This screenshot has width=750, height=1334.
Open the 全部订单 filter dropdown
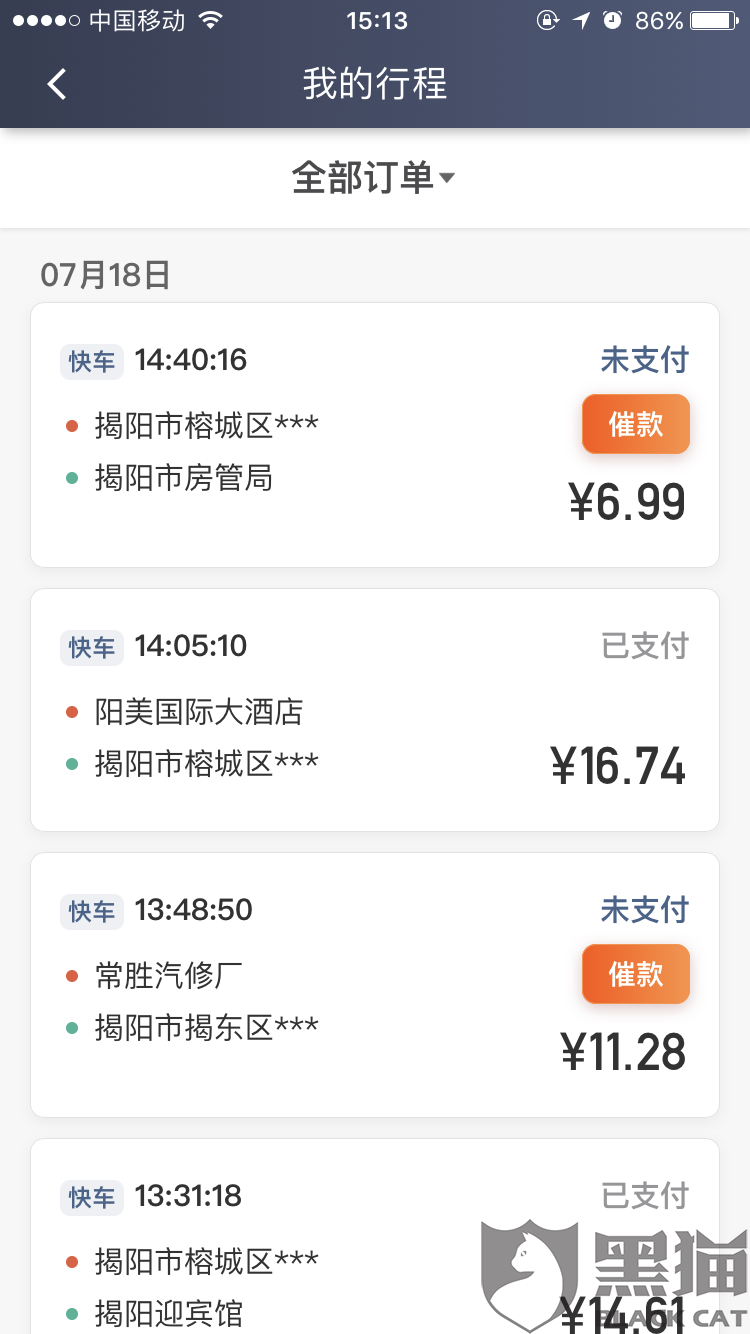click(x=373, y=178)
